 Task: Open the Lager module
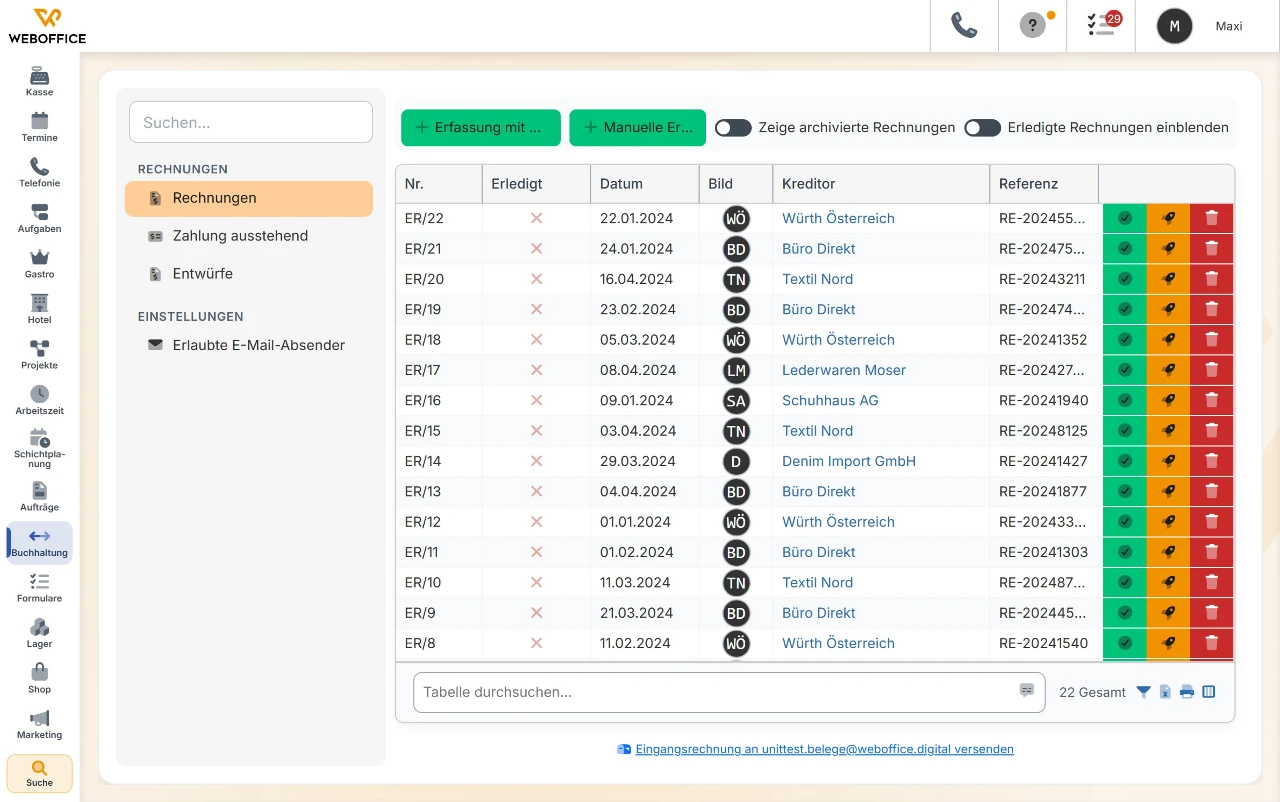coord(39,634)
